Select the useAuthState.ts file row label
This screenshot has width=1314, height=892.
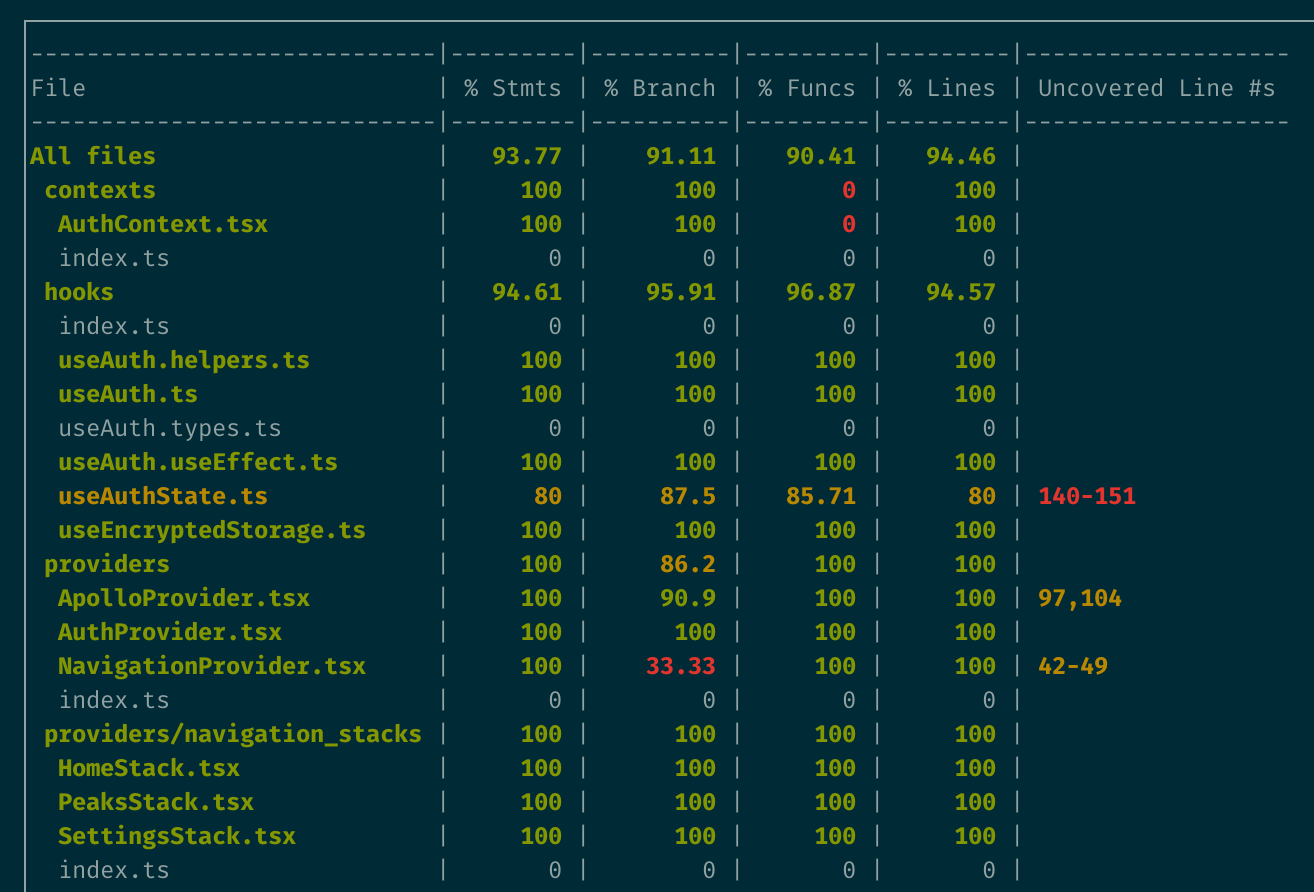click(162, 496)
